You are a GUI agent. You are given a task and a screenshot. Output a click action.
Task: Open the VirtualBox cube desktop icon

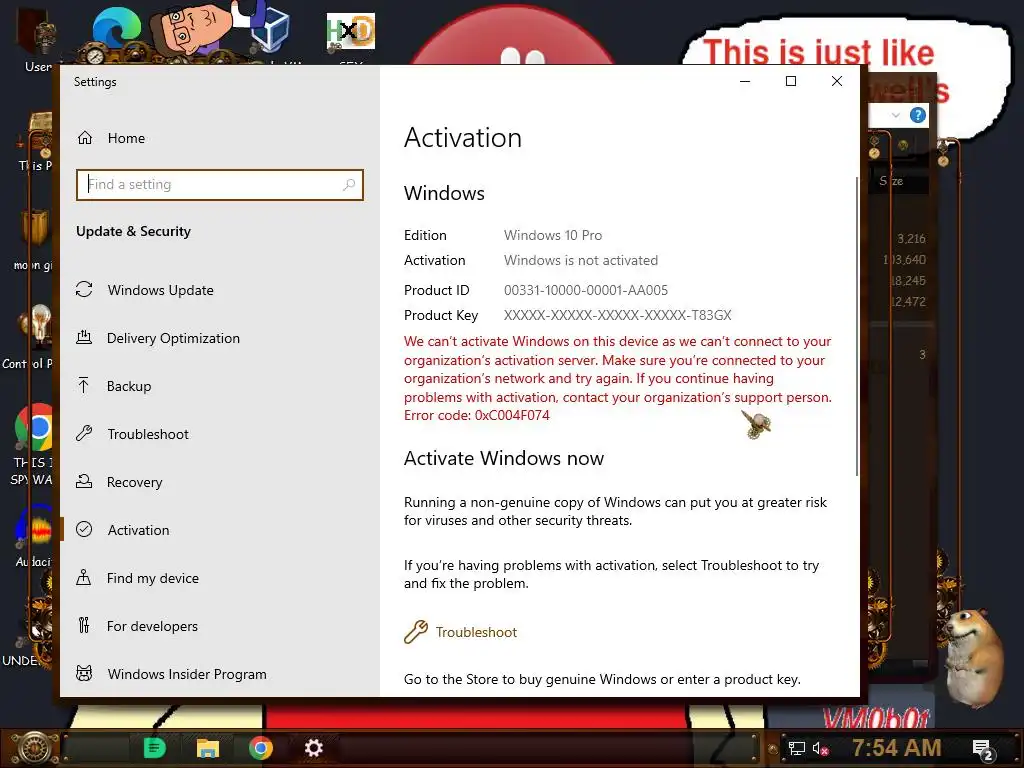pyautogui.click(x=270, y=29)
